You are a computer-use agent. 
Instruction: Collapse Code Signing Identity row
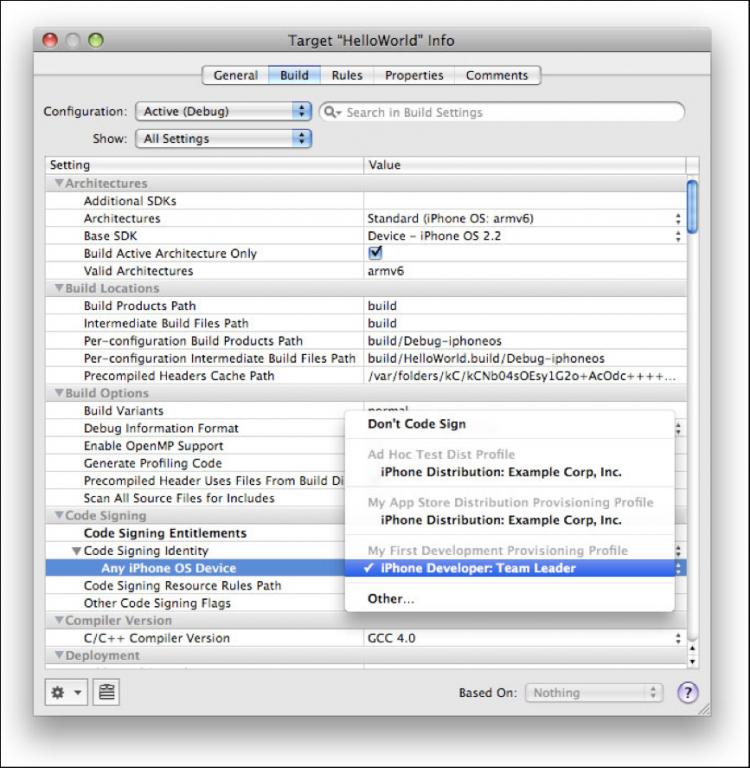(76, 551)
